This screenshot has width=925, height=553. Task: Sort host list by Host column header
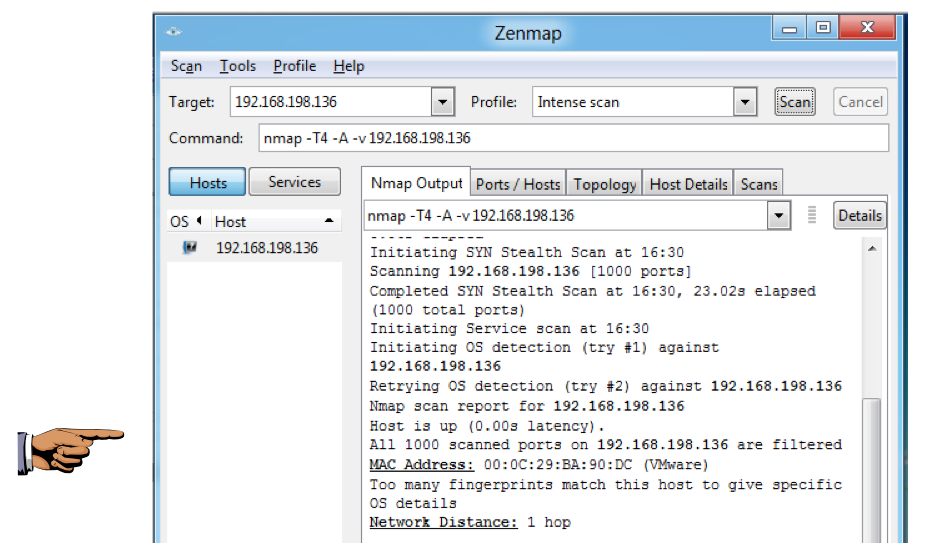click(x=276, y=221)
